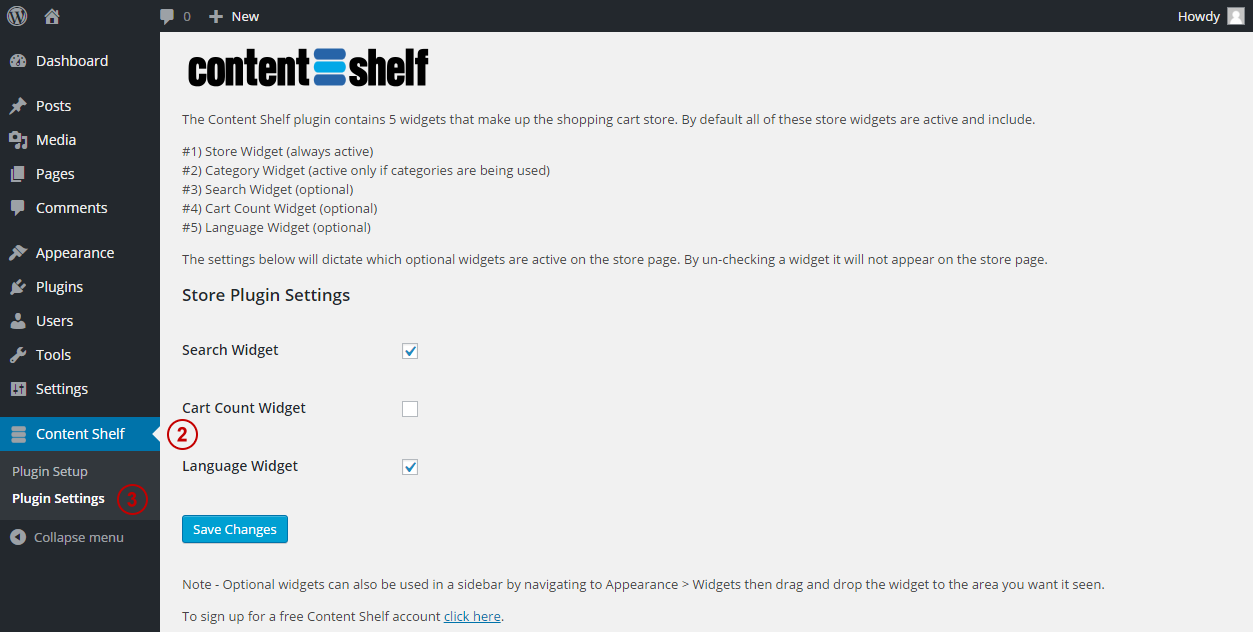Click the Appearance paintbrush icon
The height and width of the screenshot is (632, 1253).
[18, 253]
